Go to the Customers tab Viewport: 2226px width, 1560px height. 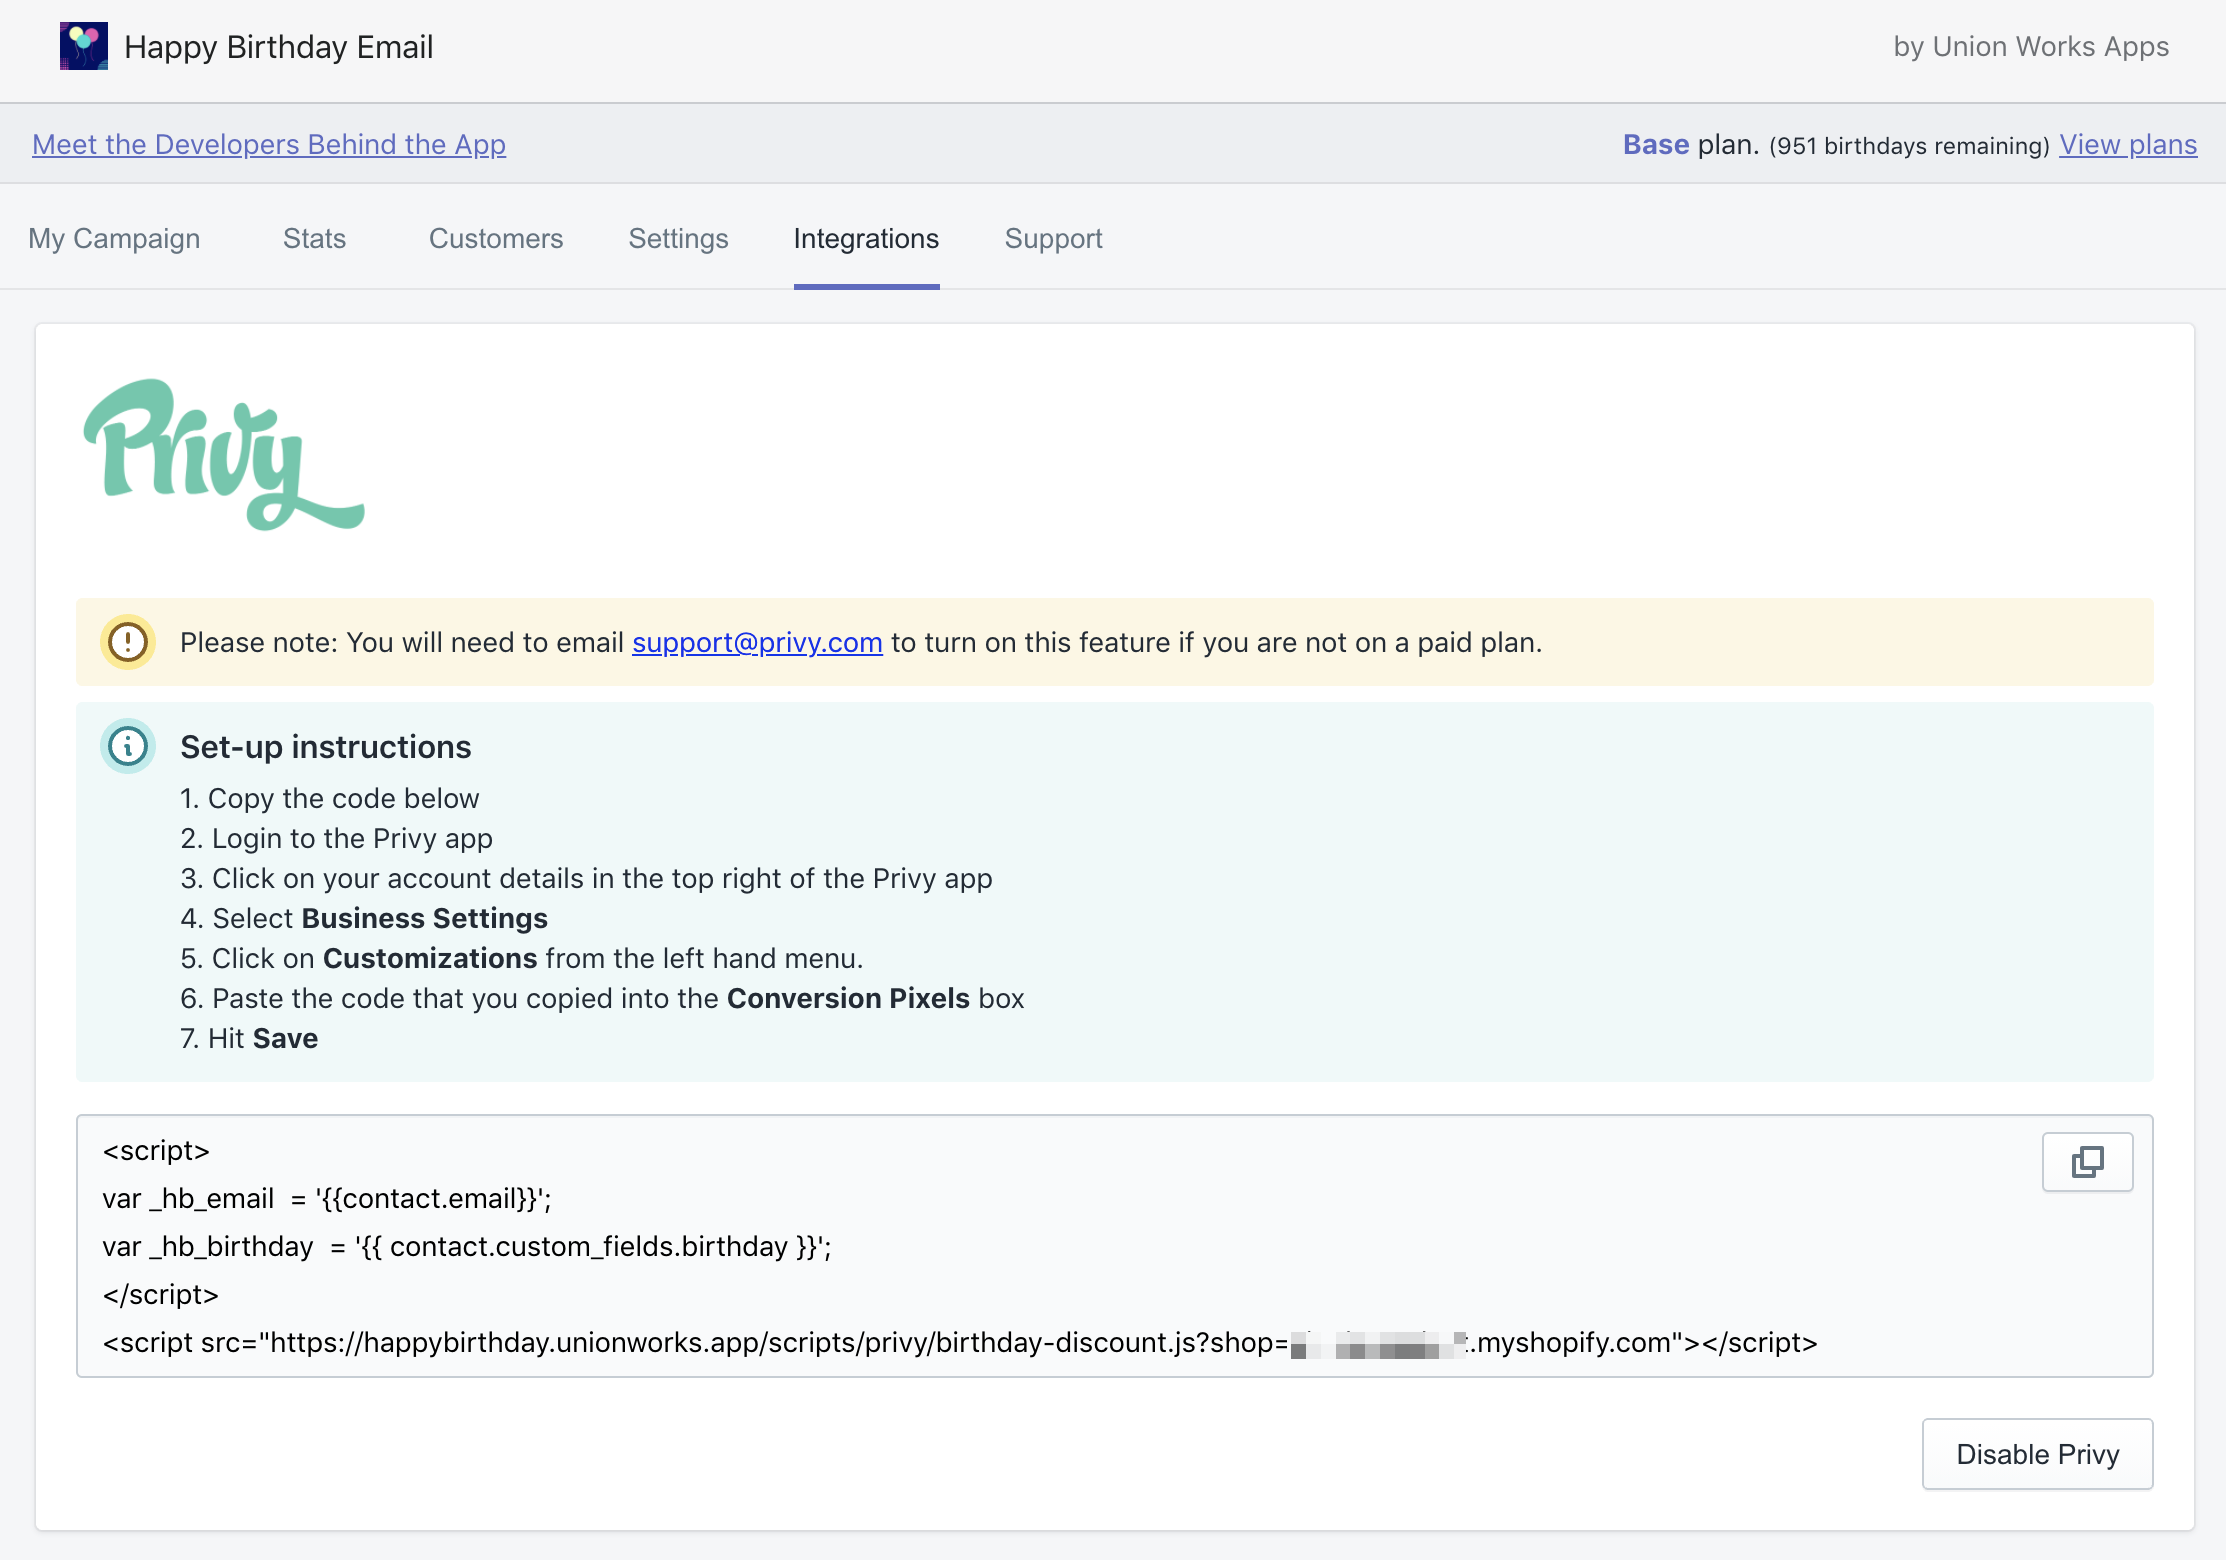[x=496, y=239]
